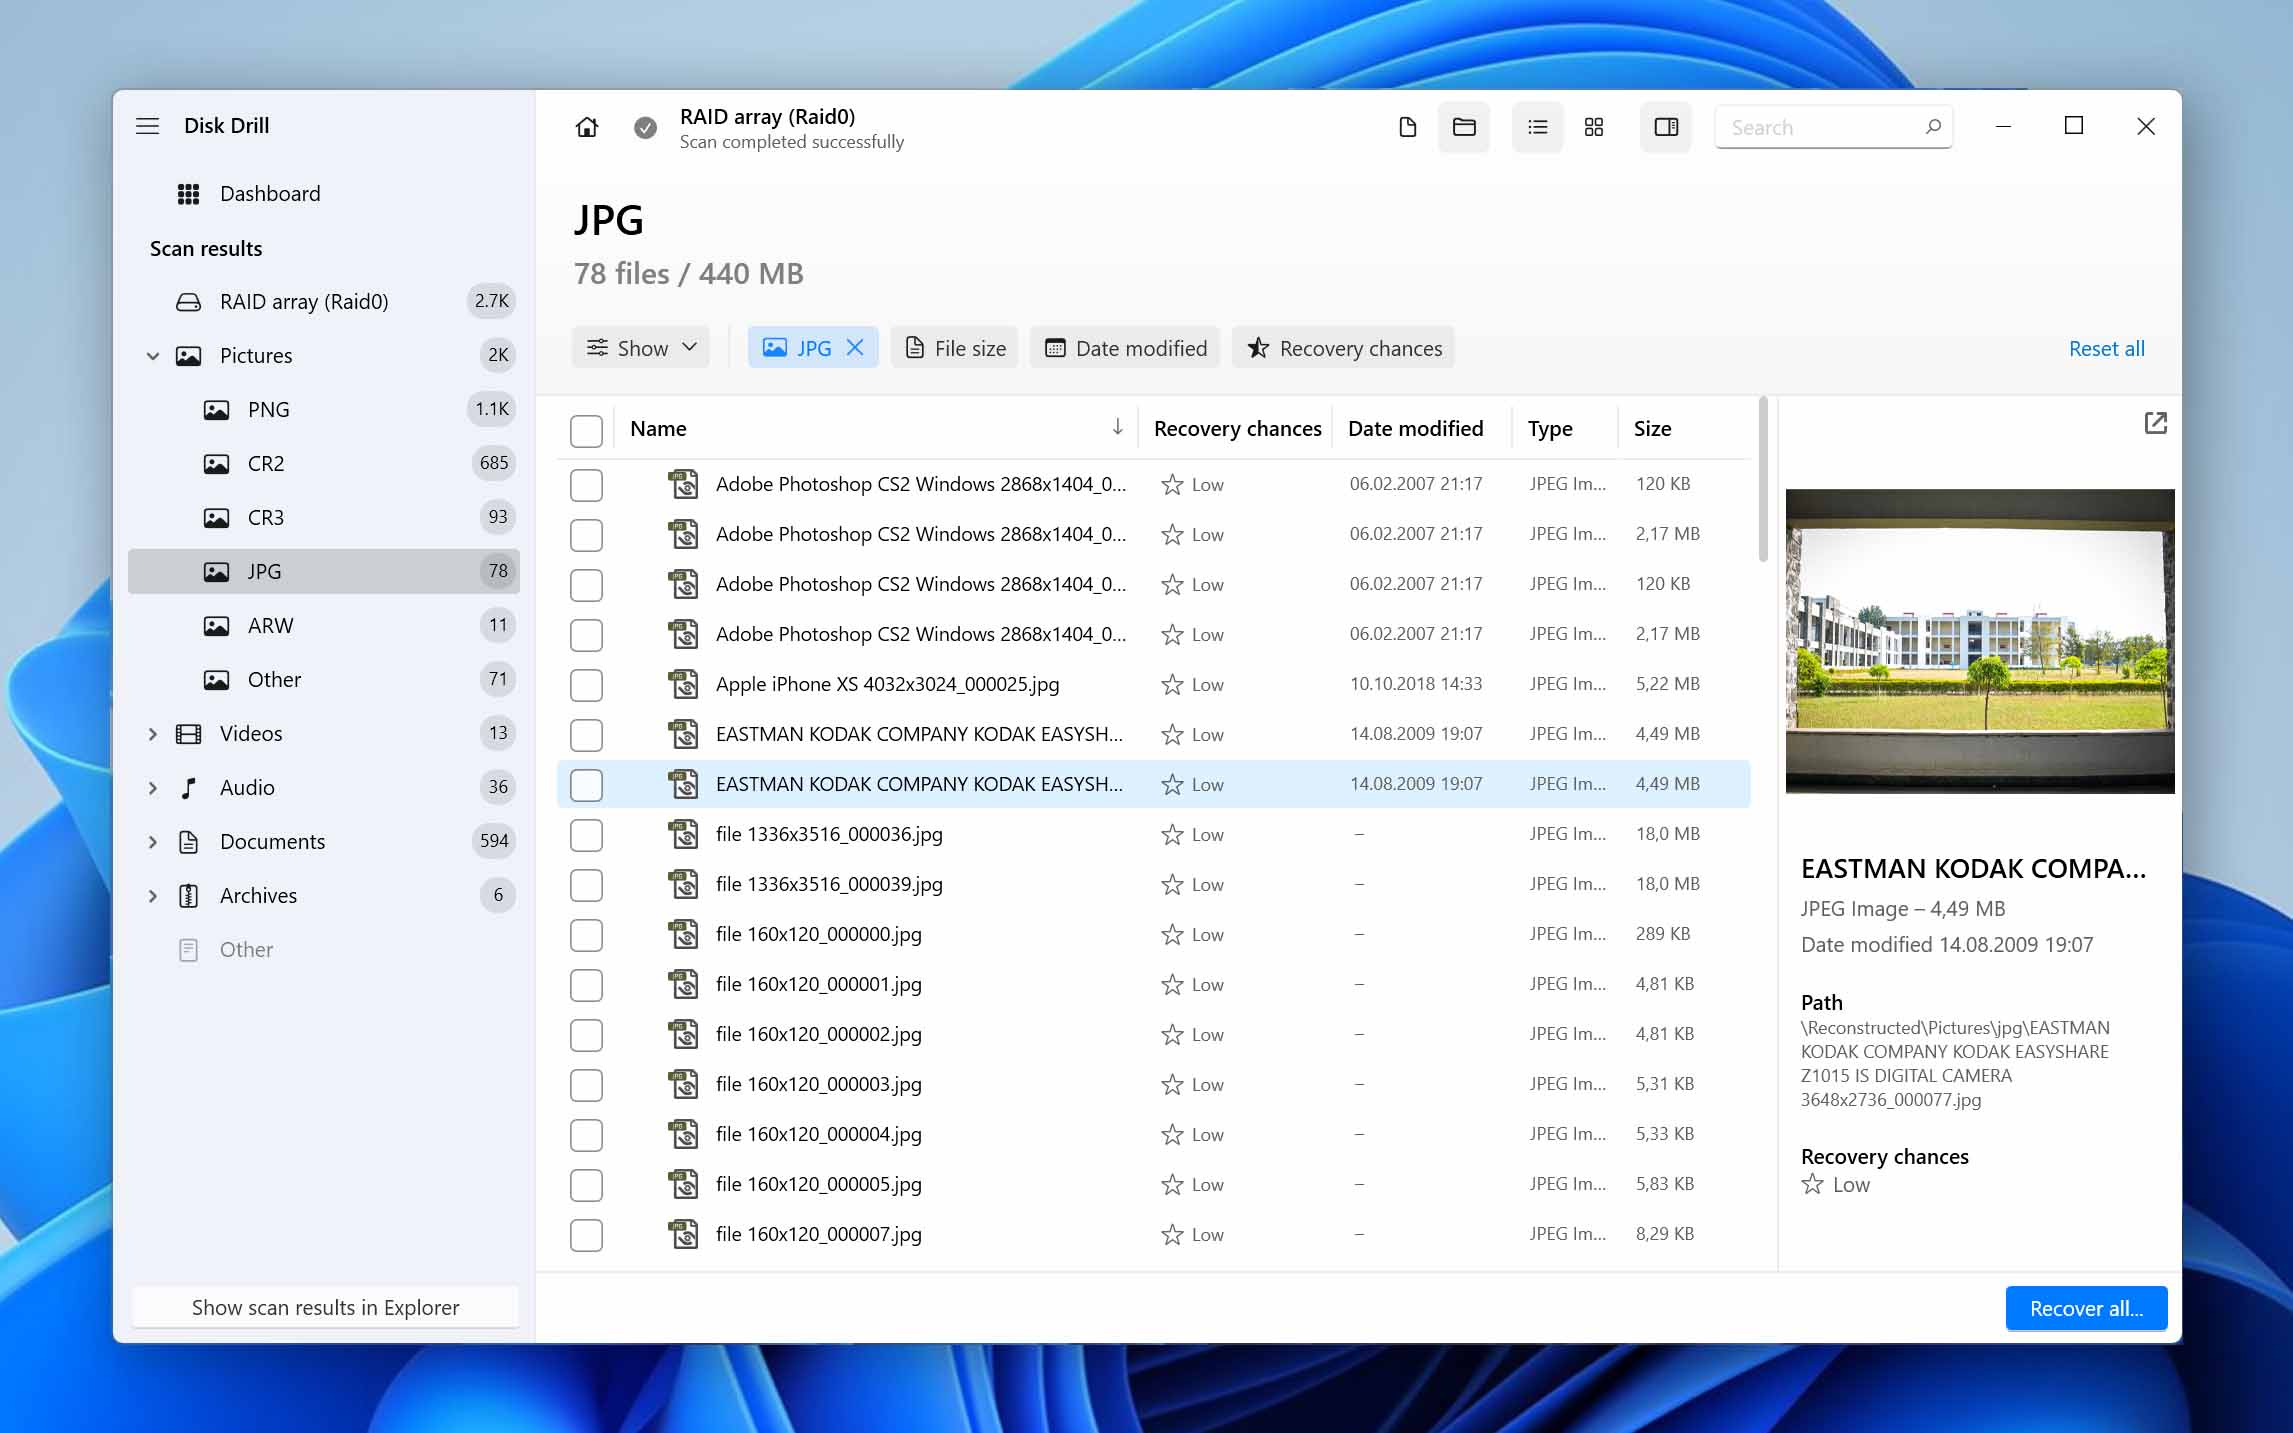This screenshot has height=1433, width=2293.
Task: Toggle the checkbox for file 160x120_000000.jpg
Action: click(x=586, y=933)
